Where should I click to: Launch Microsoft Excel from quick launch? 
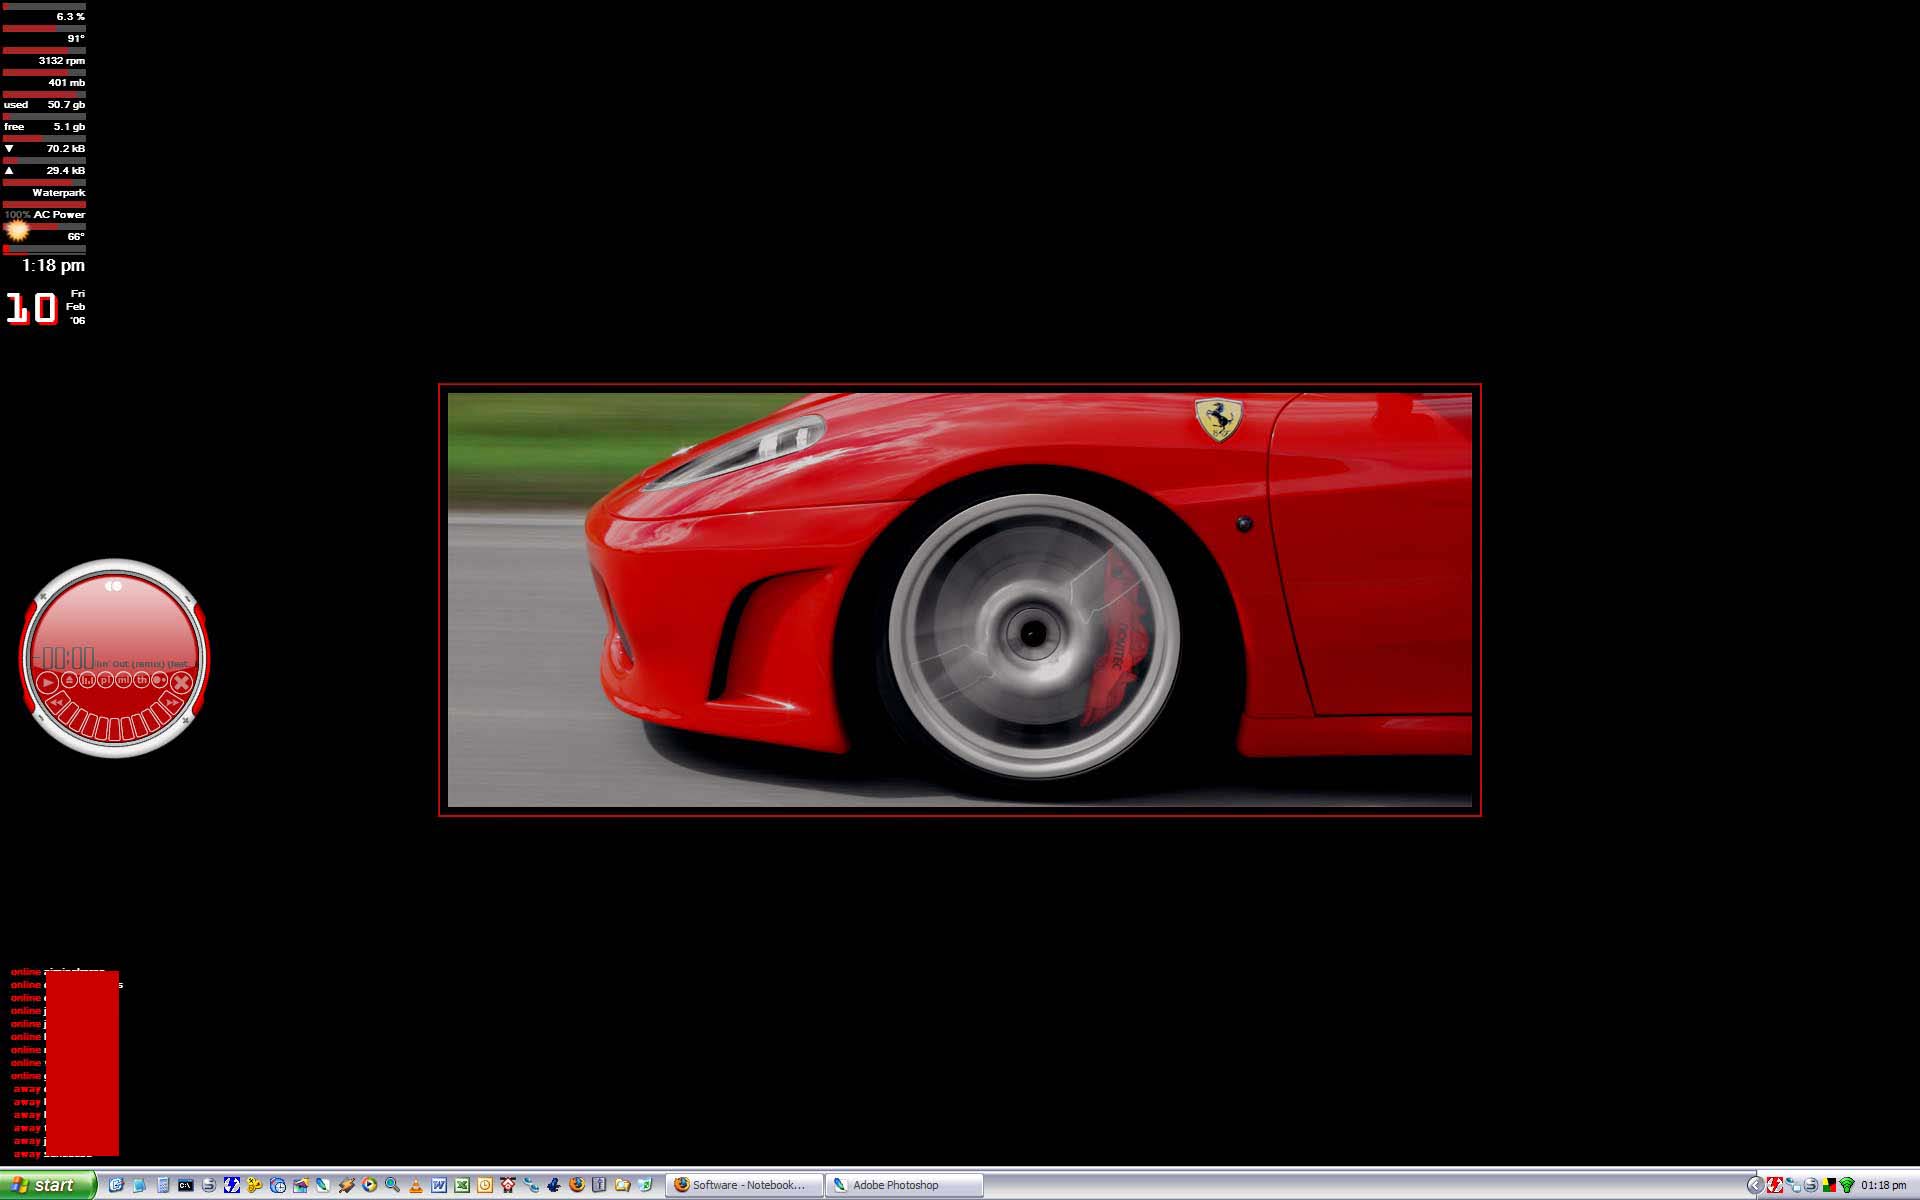coord(461,1185)
